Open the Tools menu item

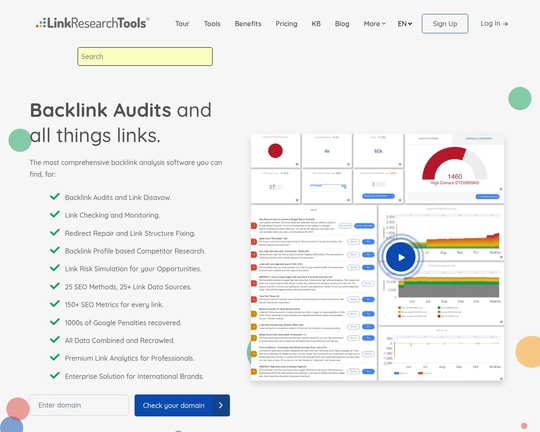tap(212, 24)
